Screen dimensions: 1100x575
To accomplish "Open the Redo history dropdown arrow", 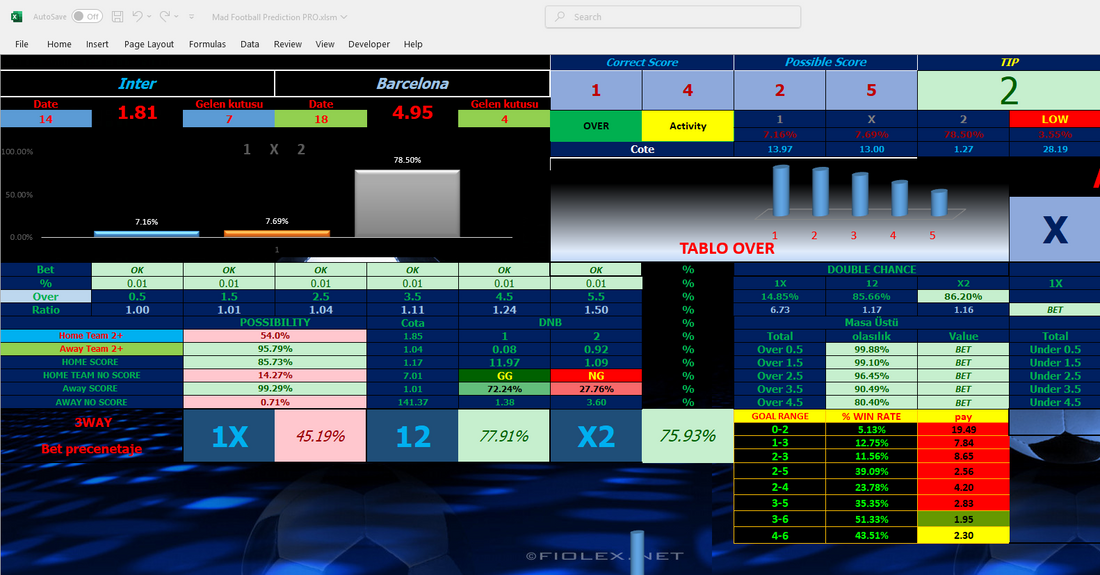I will (x=176, y=17).
